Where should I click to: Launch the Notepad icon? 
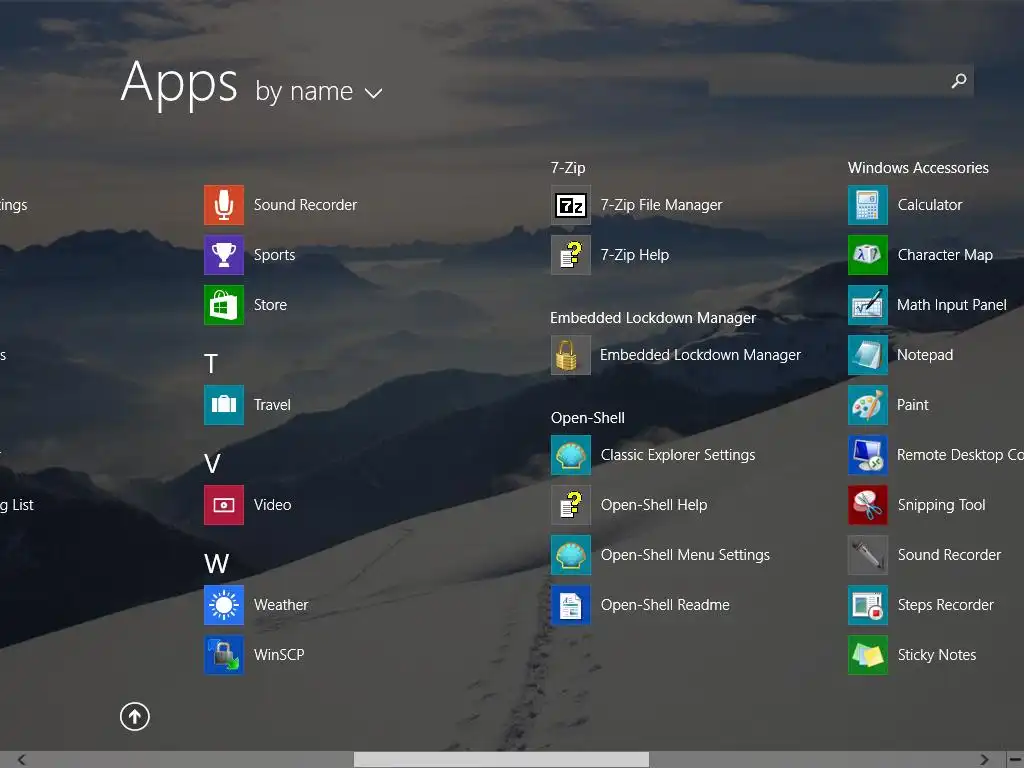tap(867, 355)
